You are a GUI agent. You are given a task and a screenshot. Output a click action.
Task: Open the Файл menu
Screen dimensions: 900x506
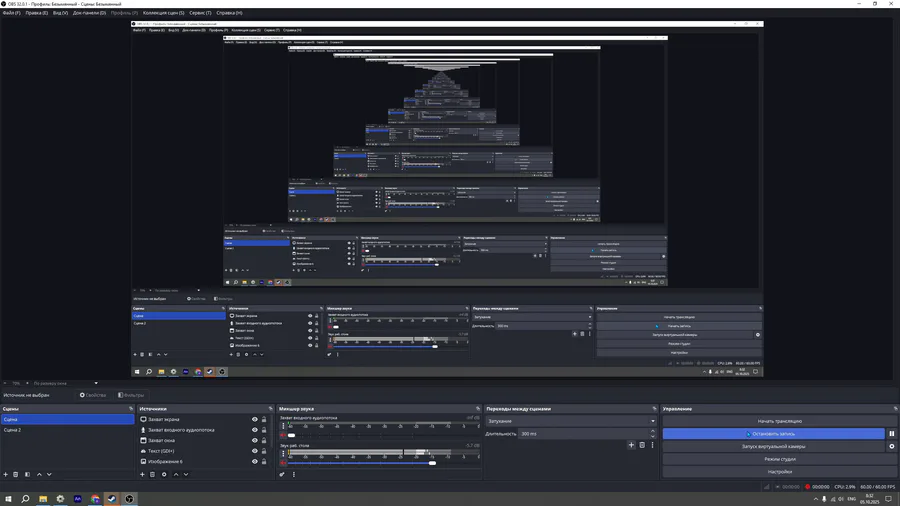(x=11, y=13)
